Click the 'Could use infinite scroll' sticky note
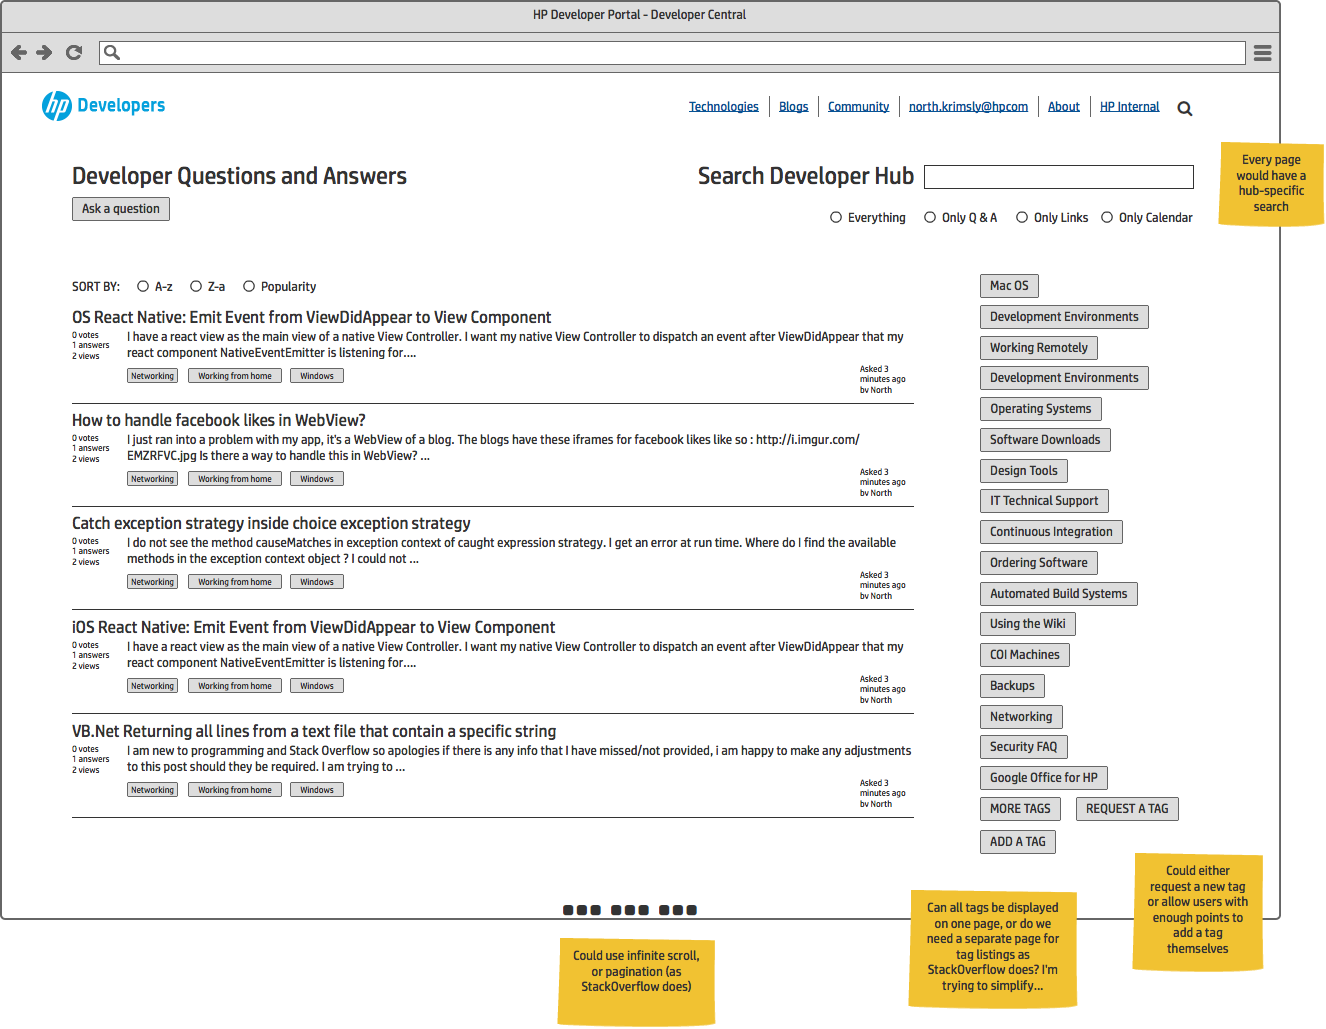This screenshot has height=1029, width=1326. pyautogui.click(x=636, y=981)
